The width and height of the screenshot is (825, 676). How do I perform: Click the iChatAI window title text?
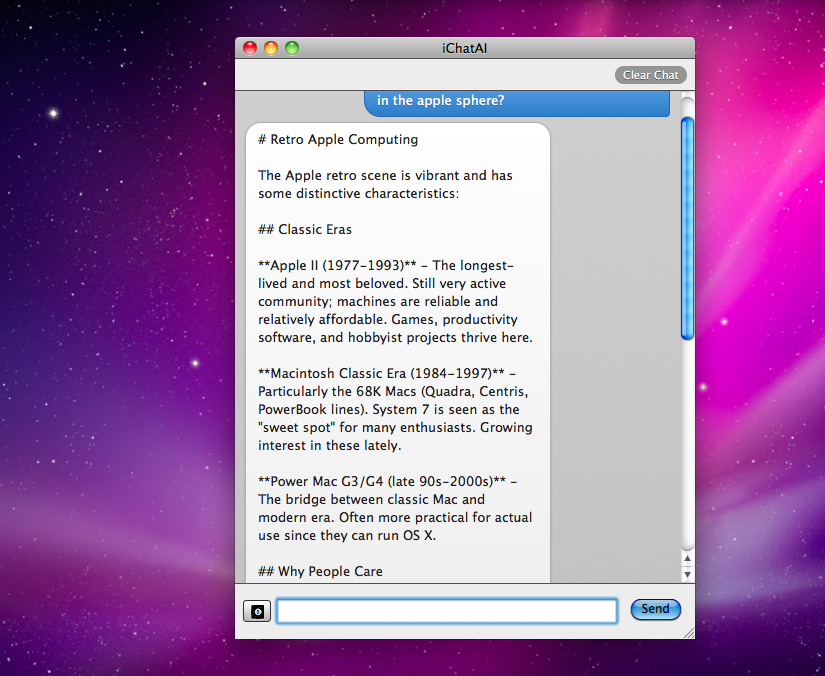click(x=464, y=48)
